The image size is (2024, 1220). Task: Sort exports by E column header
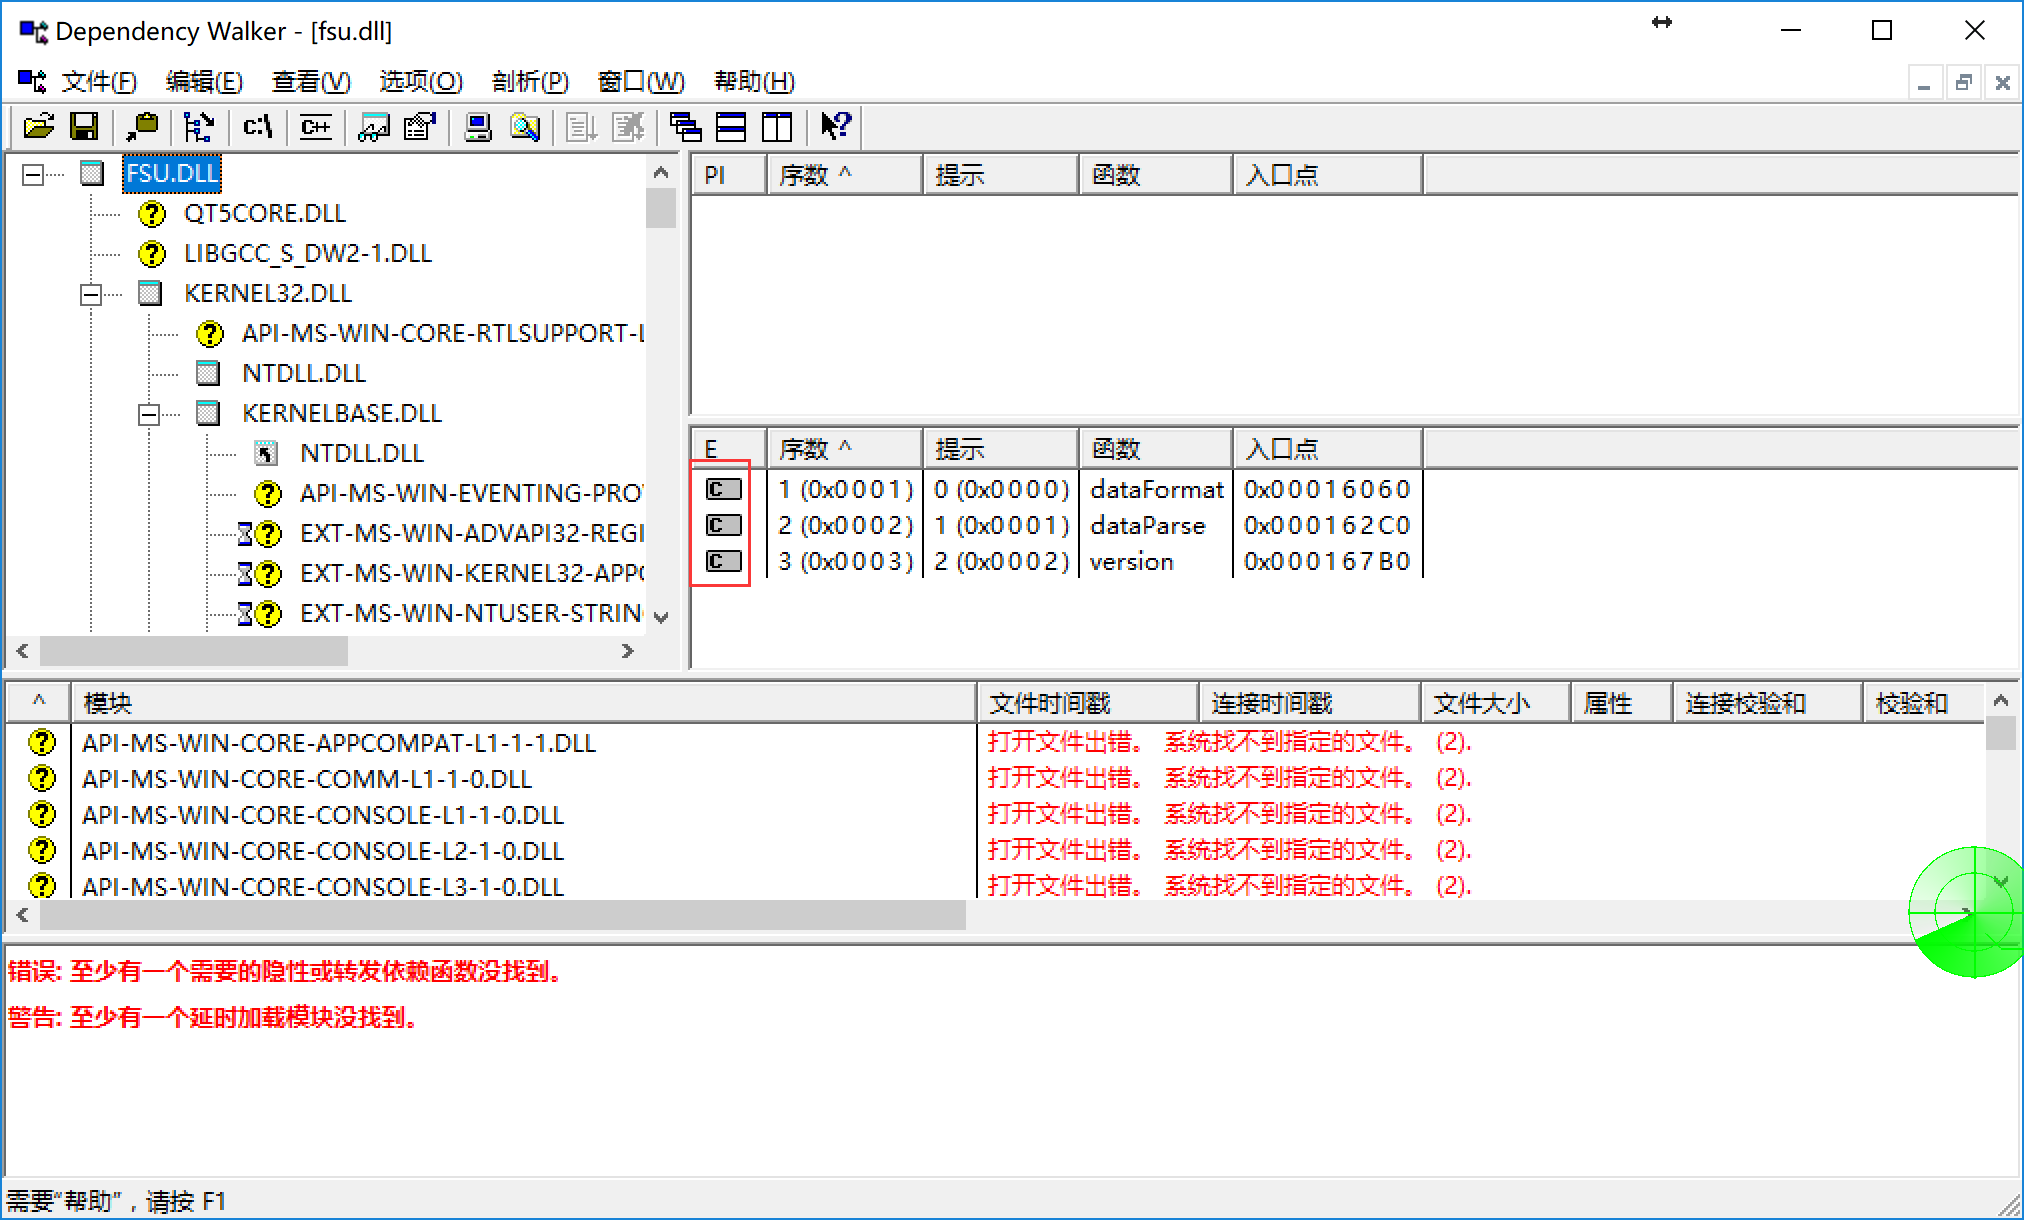click(x=729, y=449)
